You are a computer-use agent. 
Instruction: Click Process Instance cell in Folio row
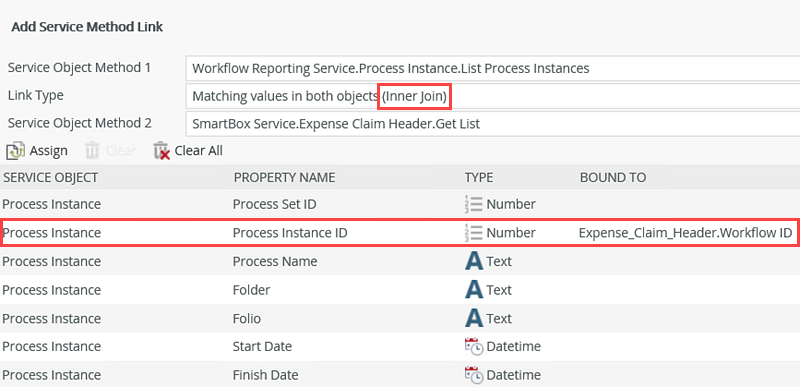point(52,318)
